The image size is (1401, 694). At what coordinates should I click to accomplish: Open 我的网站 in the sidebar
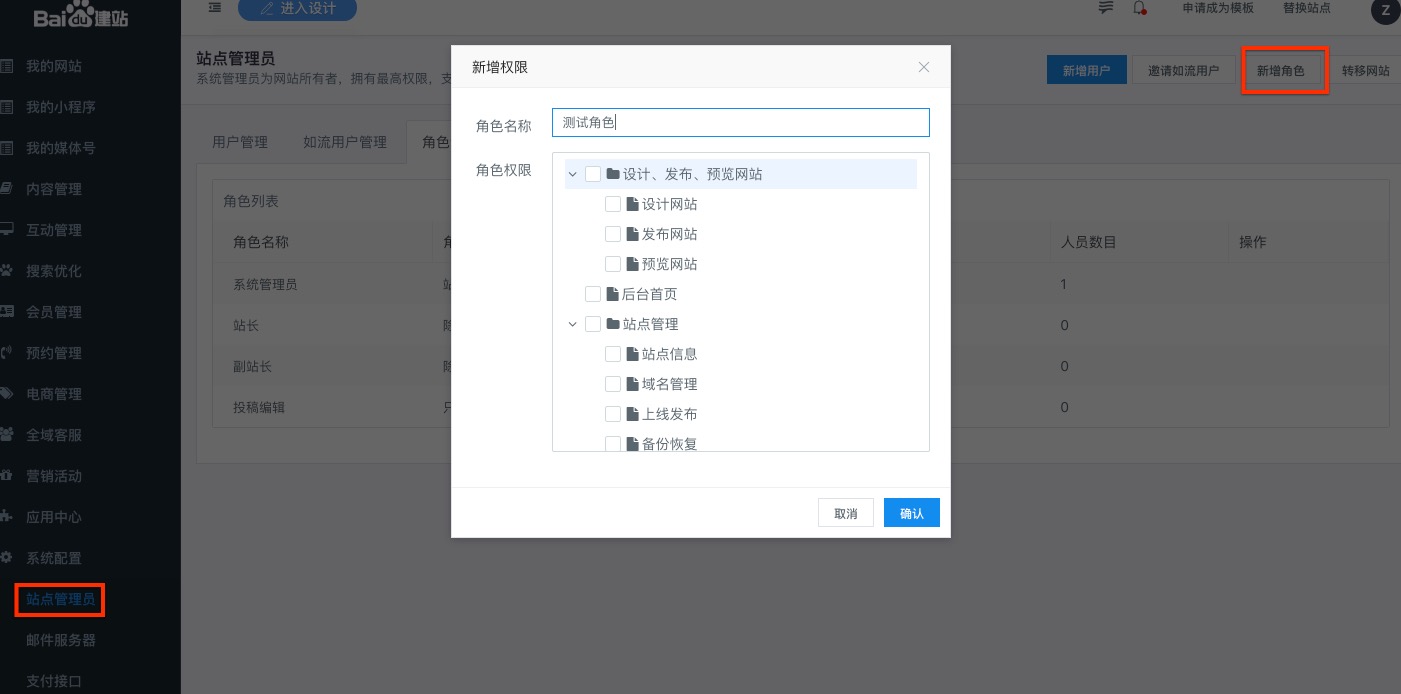54,67
